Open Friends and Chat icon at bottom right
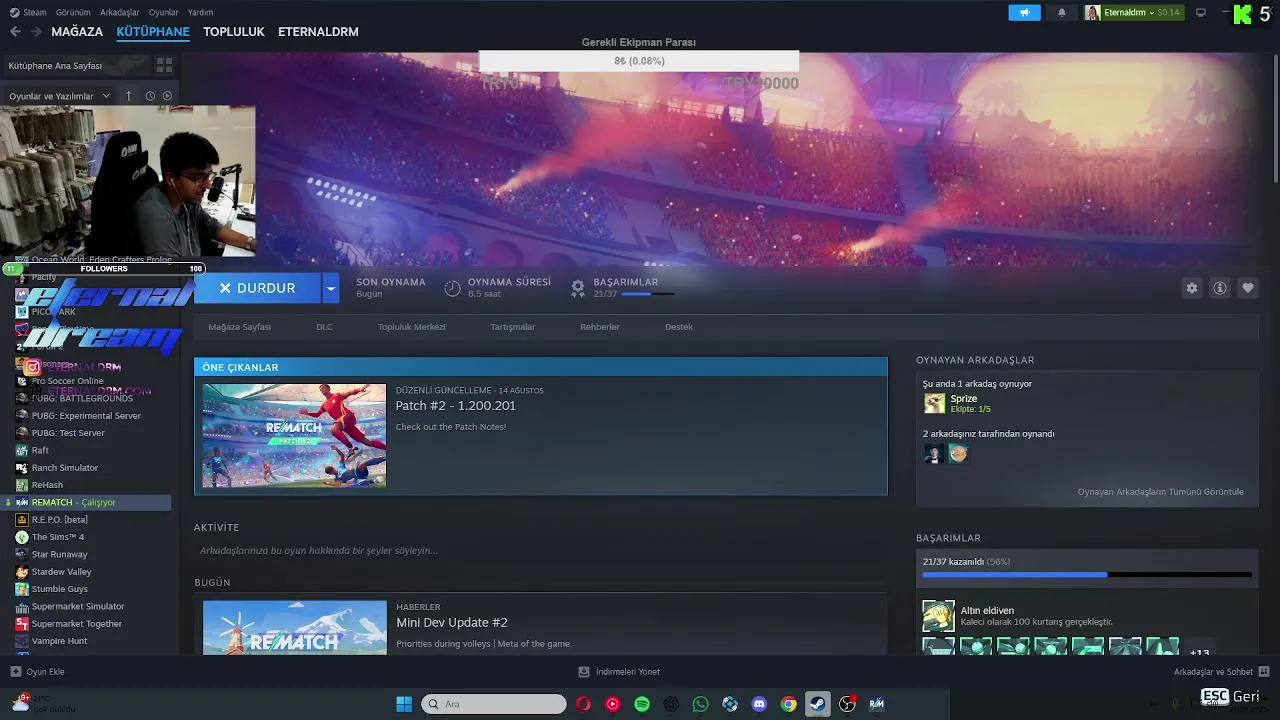 coord(1264,672)
